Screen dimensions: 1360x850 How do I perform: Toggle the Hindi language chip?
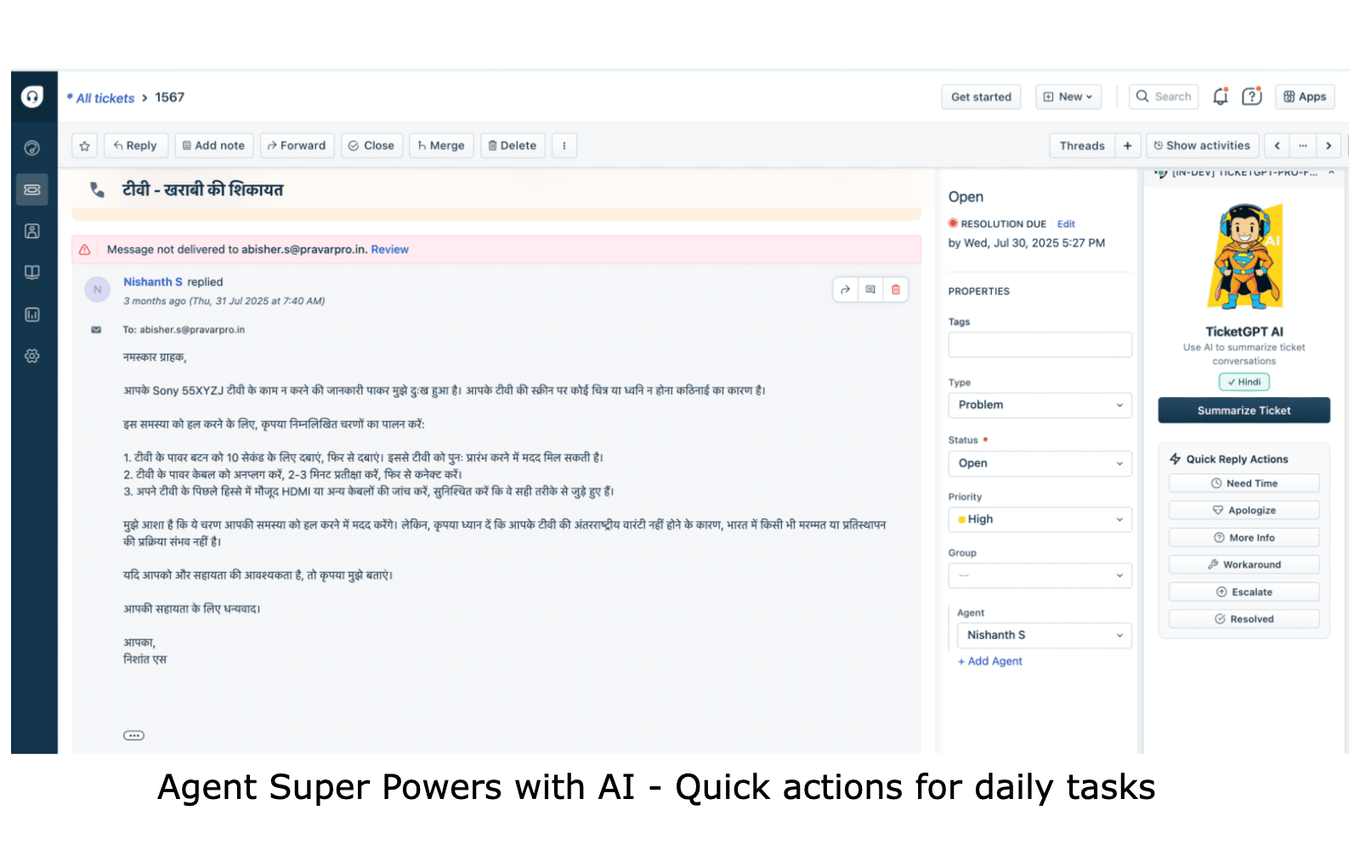pyautogui.click(x=1244, y=382)
